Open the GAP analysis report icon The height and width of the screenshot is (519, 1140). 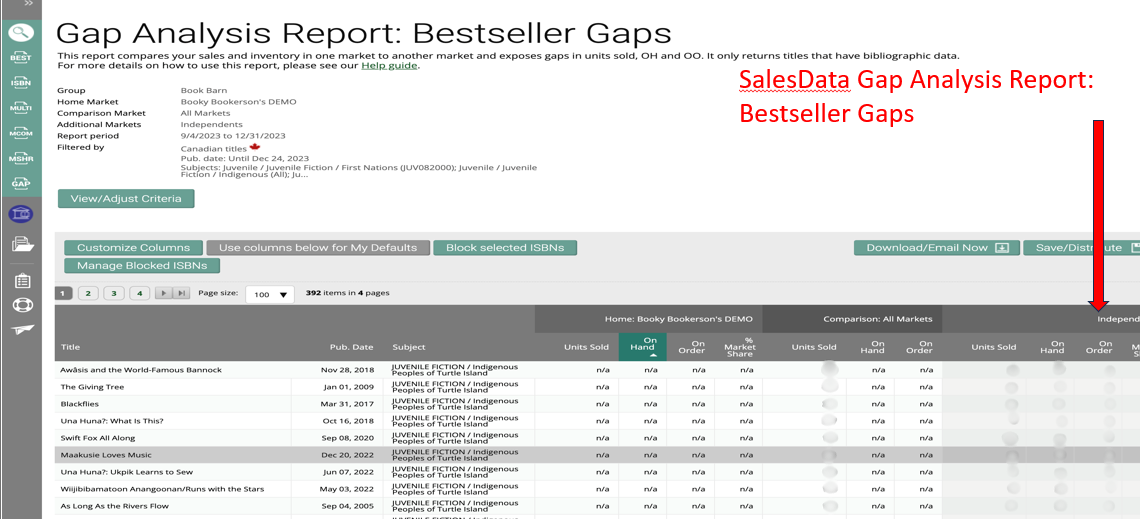20,183
